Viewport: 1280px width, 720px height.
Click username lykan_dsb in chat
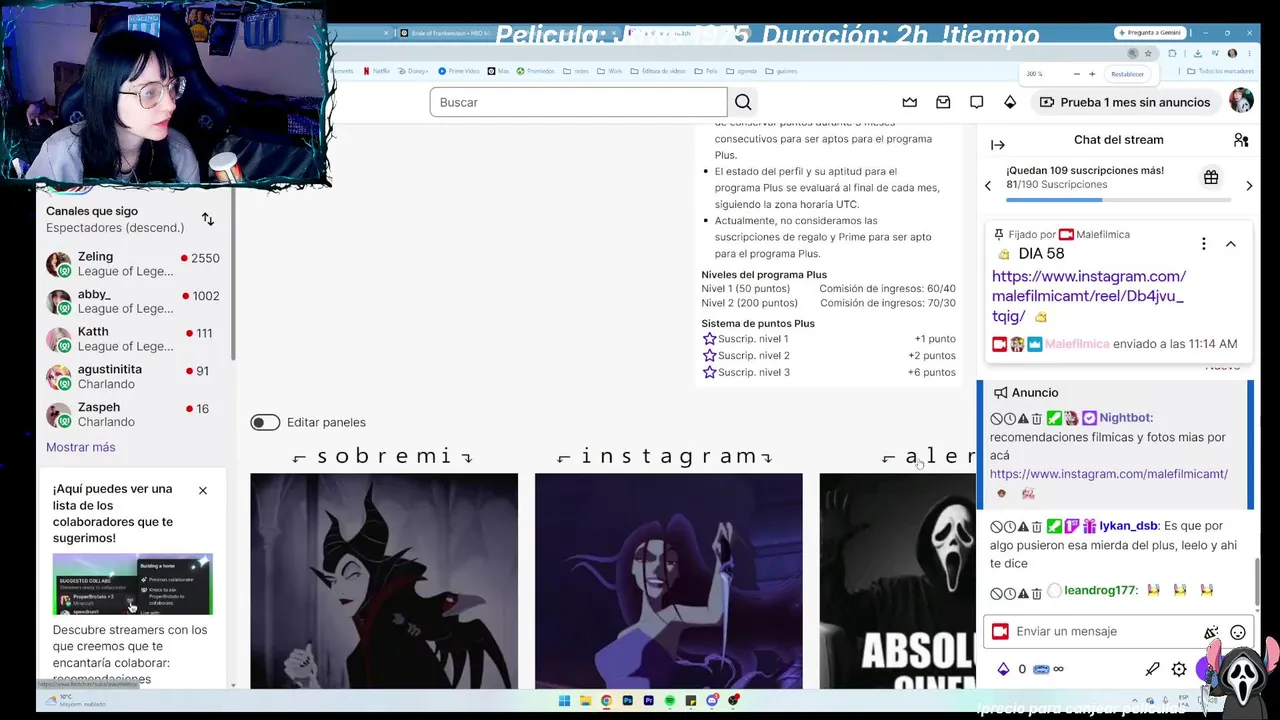[x=1128, y=526]
